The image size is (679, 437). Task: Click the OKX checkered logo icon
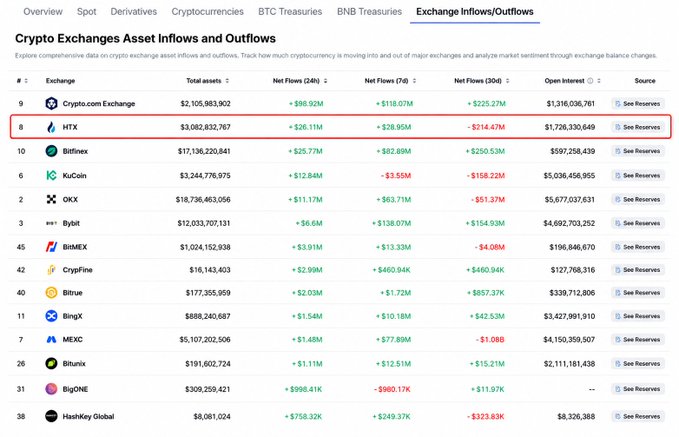pyautogui.click(x=51, y=199)
